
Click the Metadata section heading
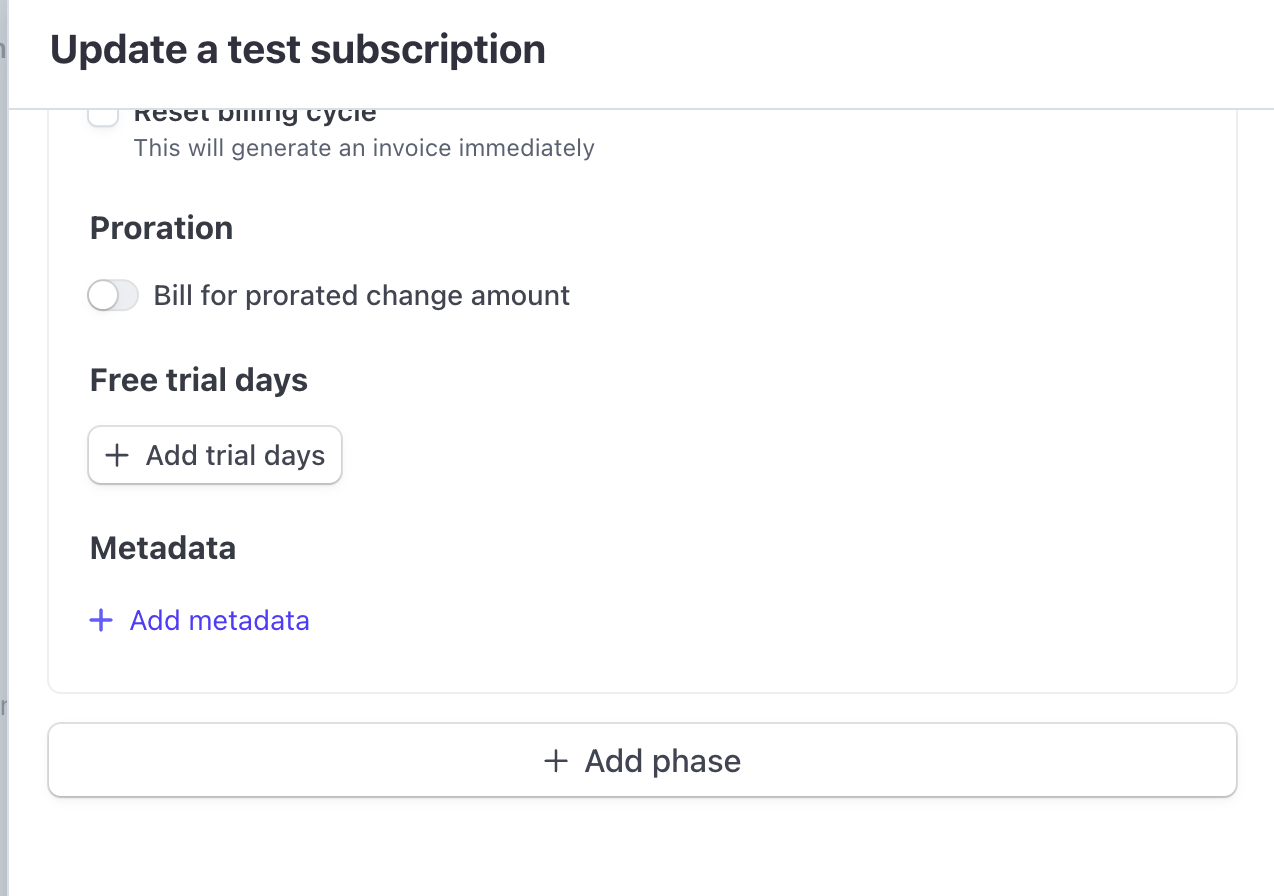tap(162, 548)
